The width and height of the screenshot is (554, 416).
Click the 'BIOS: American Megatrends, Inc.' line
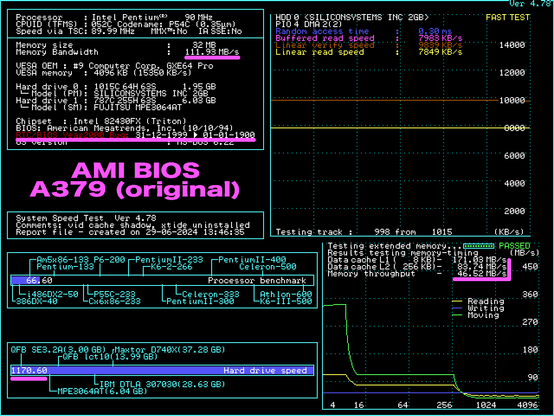point(124,128)
